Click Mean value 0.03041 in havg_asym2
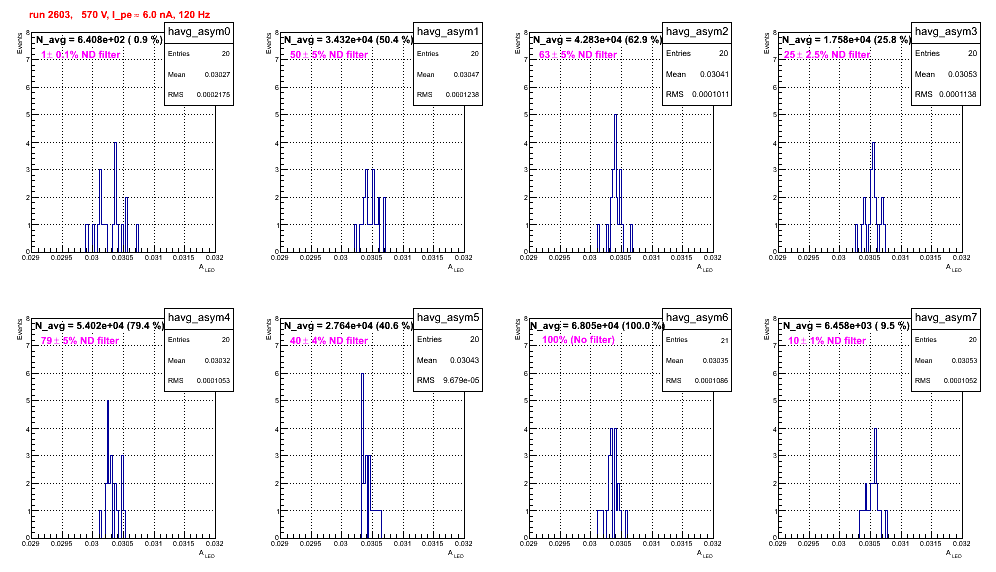Viewport: 996px width, 572px height. (715, 74)
